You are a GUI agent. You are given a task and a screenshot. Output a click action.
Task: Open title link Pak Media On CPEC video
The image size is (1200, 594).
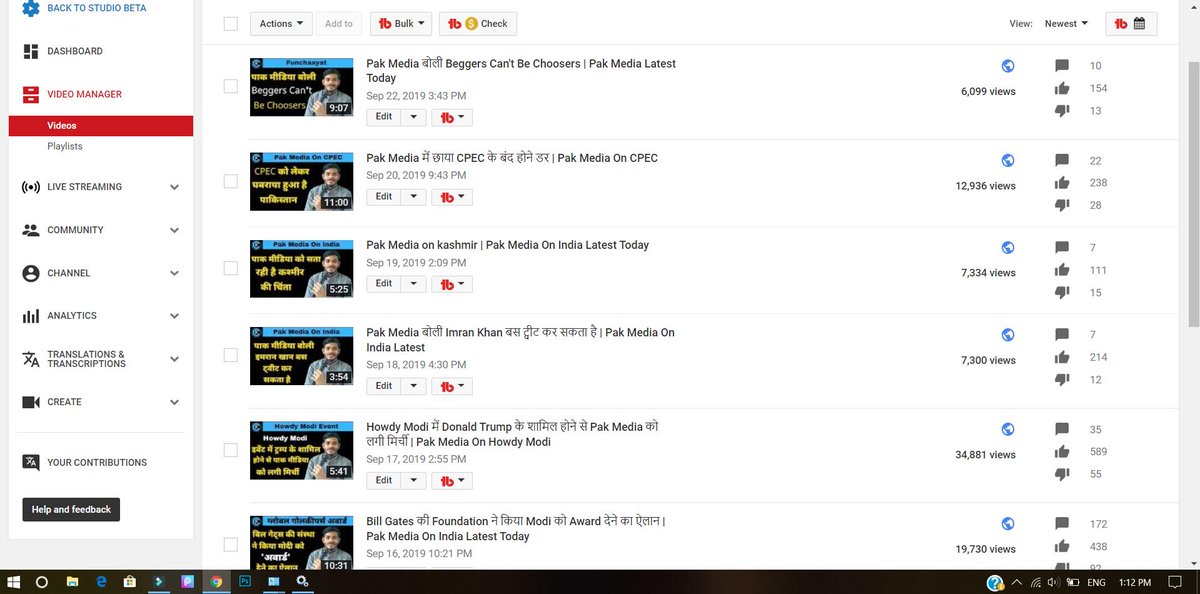click(512, 158)
